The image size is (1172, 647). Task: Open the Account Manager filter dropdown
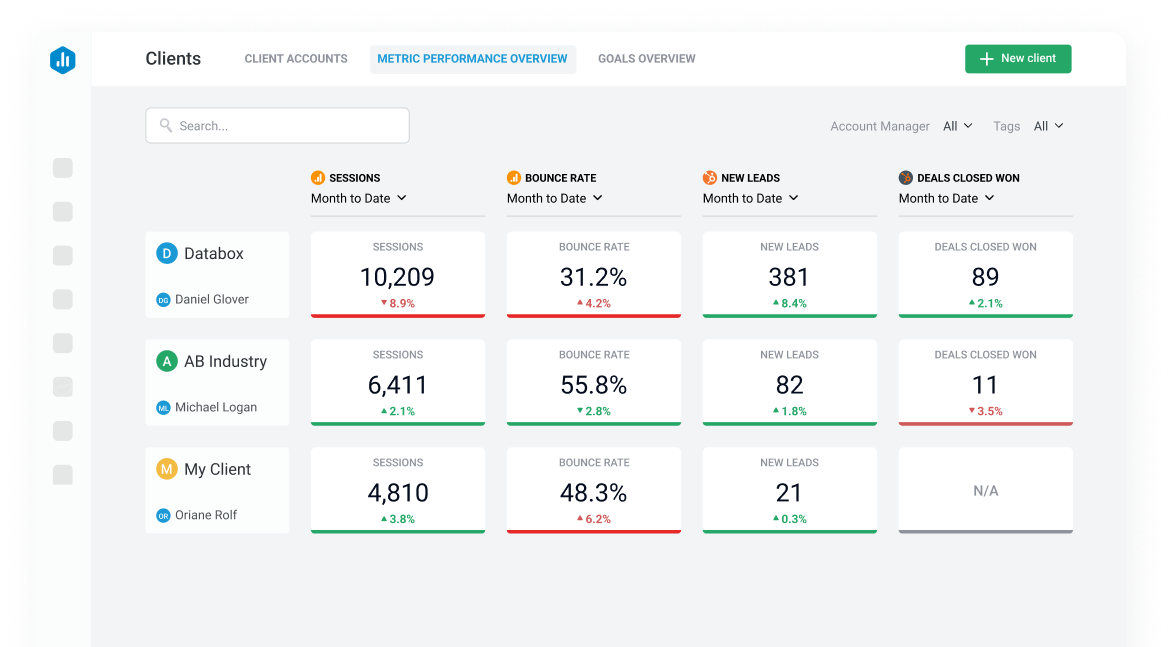(x=957, y=126)
